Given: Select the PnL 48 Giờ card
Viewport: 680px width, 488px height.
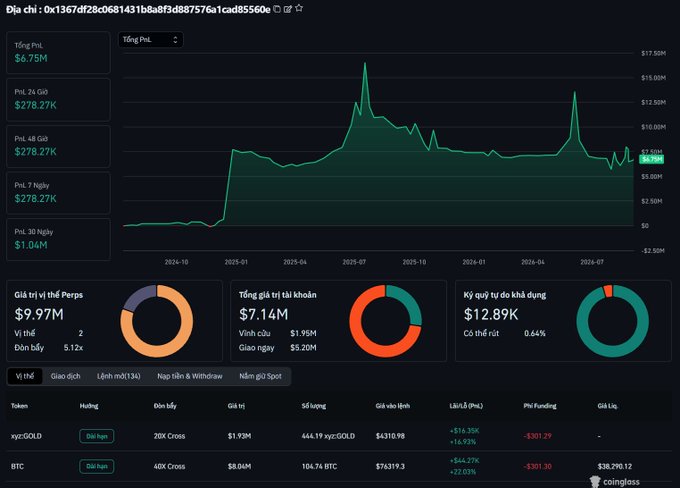Looking at the screenshot, I should 58,146.
